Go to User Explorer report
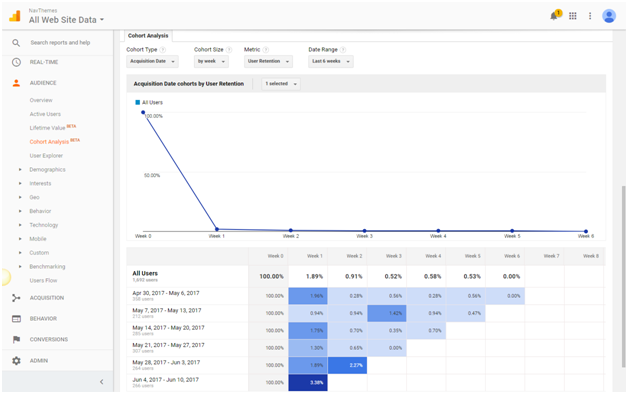 (x=46, y=156)
